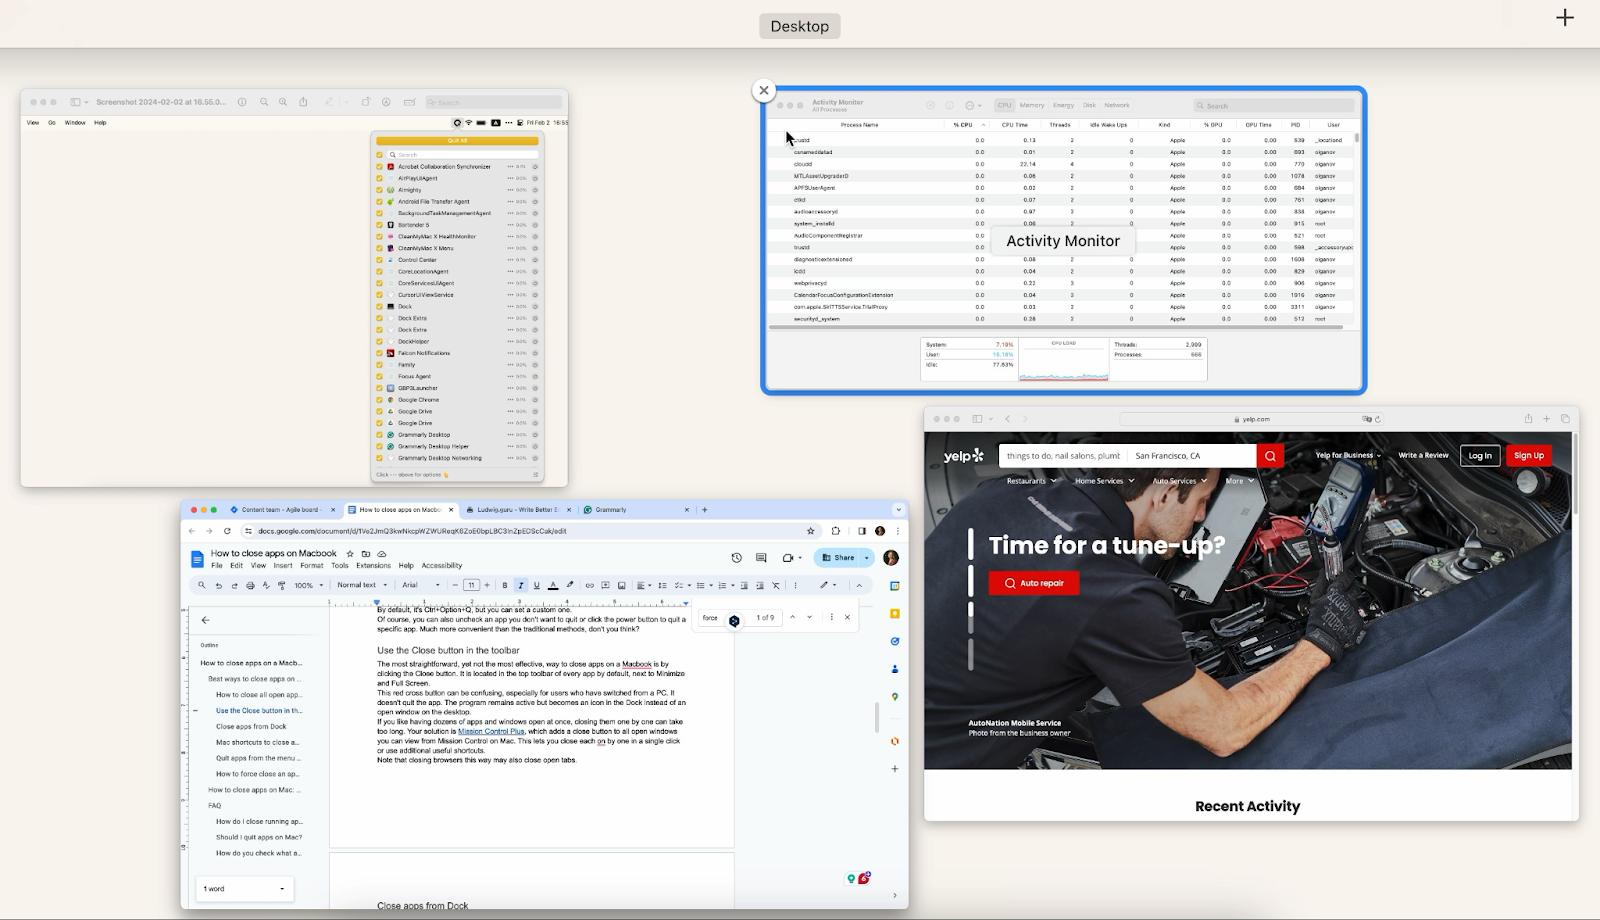Click the share icon in Preview toolbar
Image resolution: width=1600 pixels, height=920 pixels.
pyautogui.click(x=303, y=102)
